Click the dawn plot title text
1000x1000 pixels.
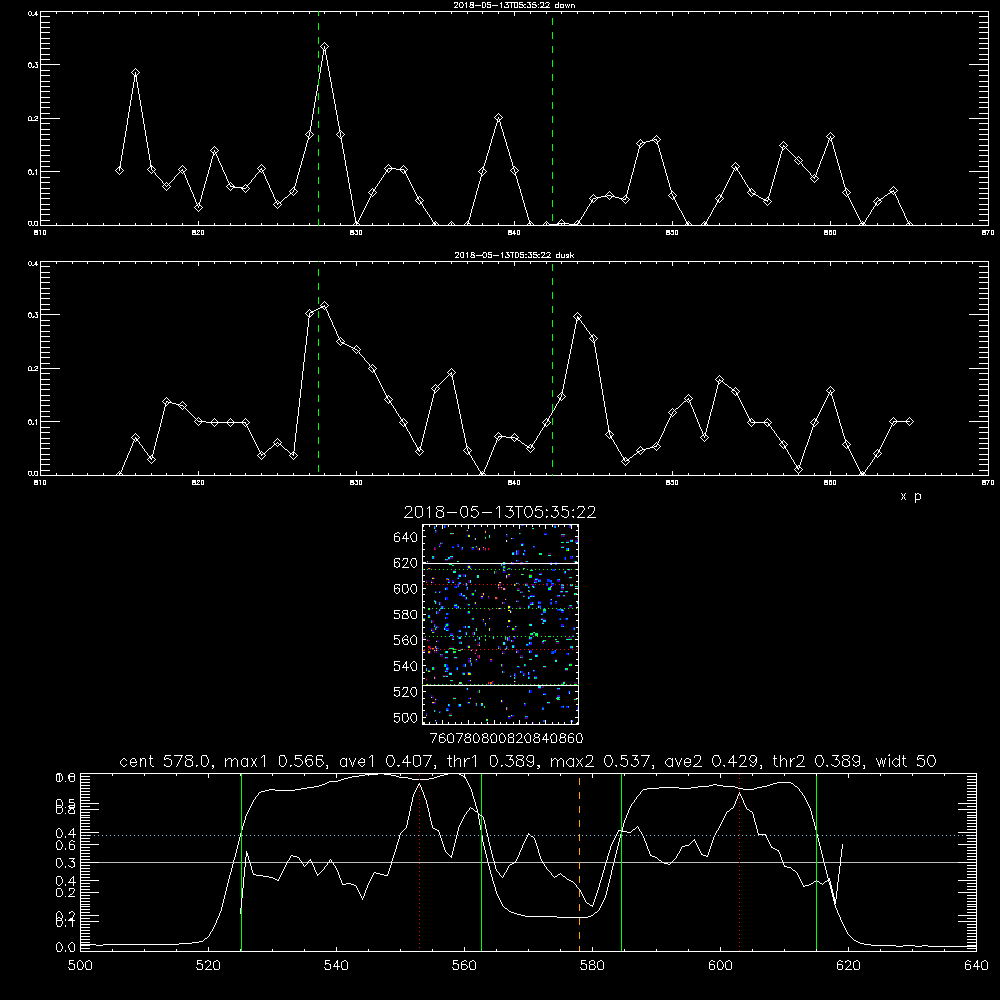click(x=514, y=5)
